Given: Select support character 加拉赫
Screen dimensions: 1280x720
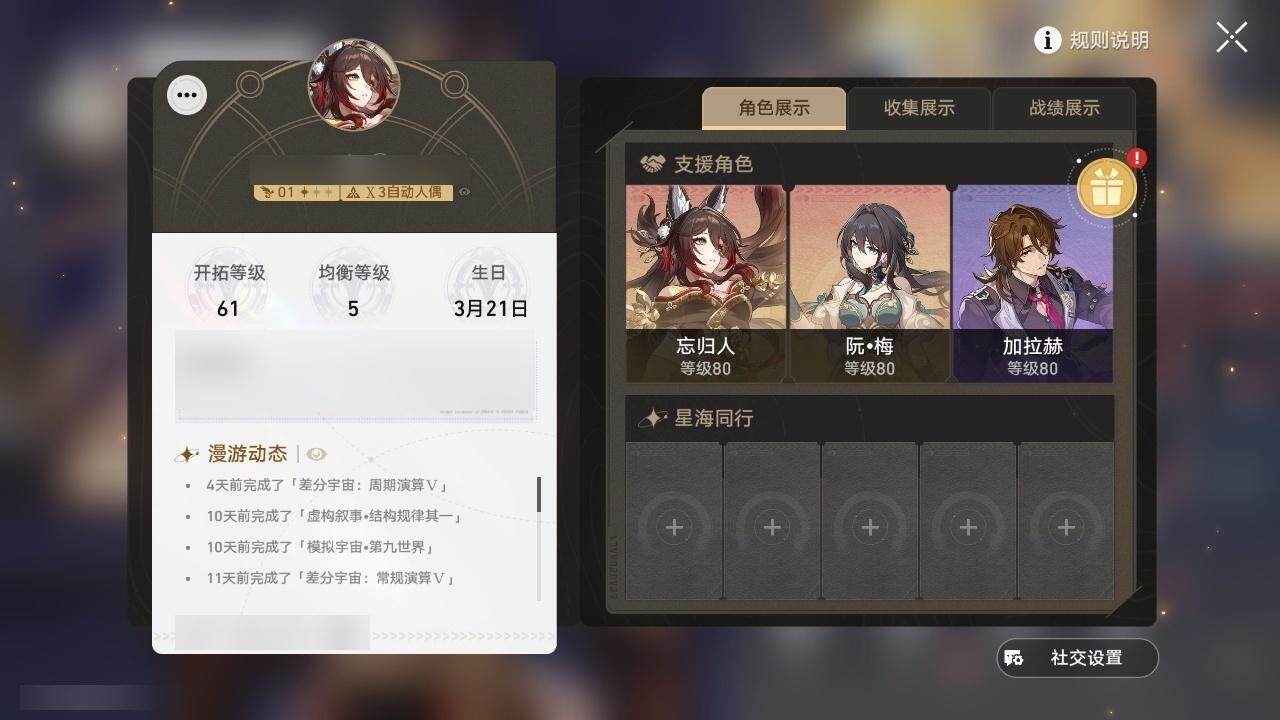Looking at the screenshot, I should tap(1032, 283).
